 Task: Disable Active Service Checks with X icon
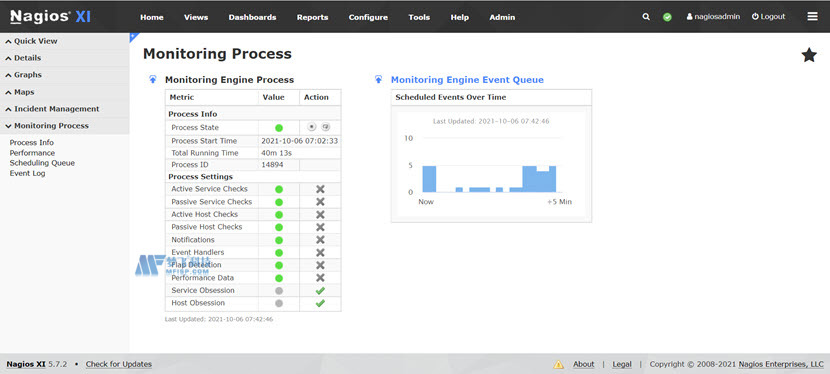point(320,189)
